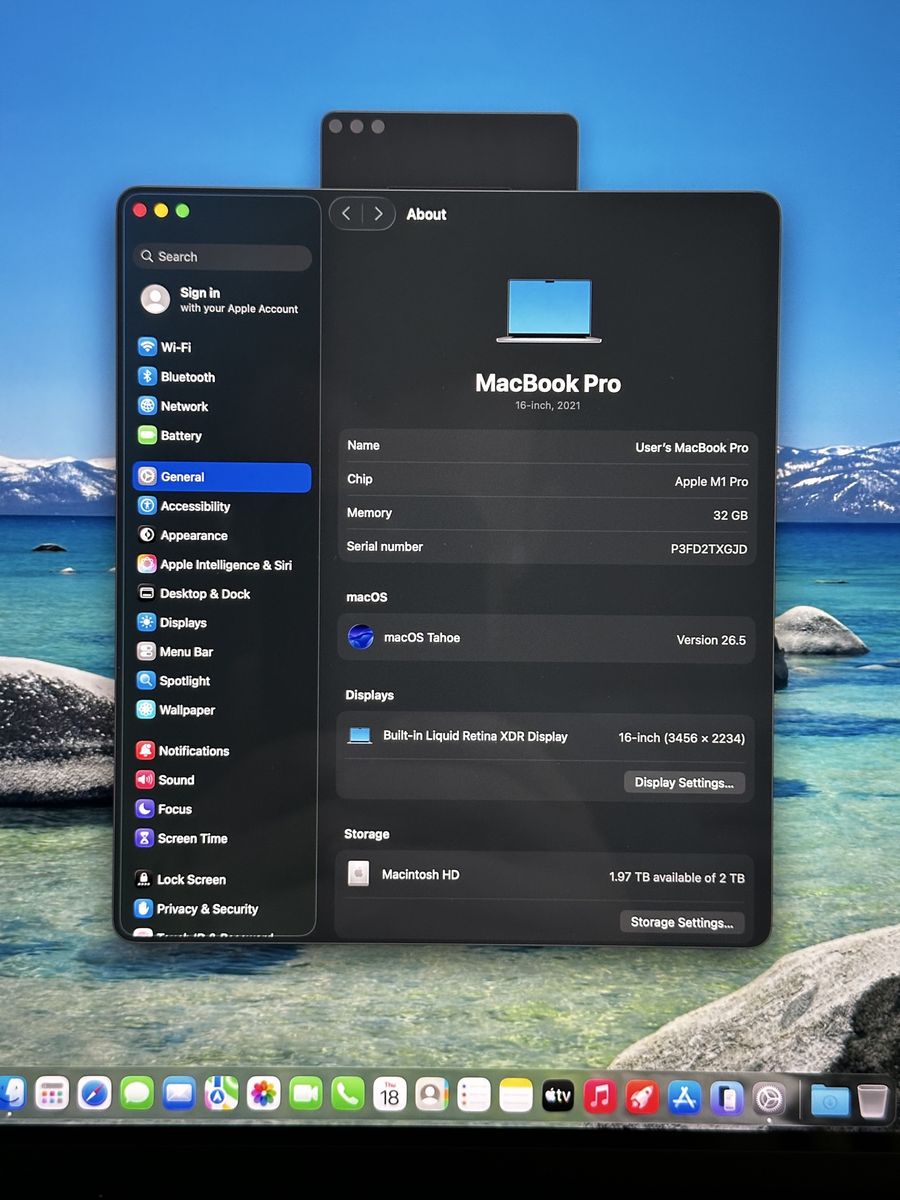900x1200 pixels.
Task: Click the macOS Tahoe logo icon
Action: pyautogui.click(x=360, y=637)
